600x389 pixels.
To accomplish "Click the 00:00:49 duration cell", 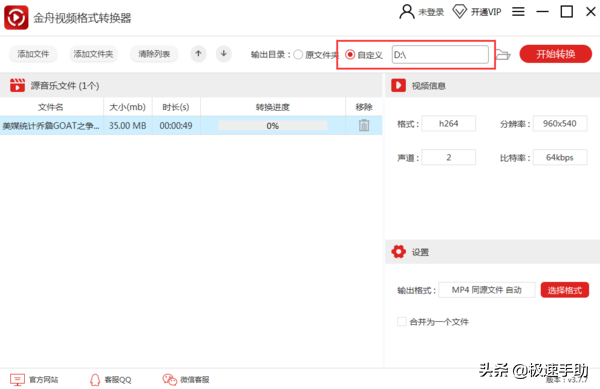I will tap(176, 125).
